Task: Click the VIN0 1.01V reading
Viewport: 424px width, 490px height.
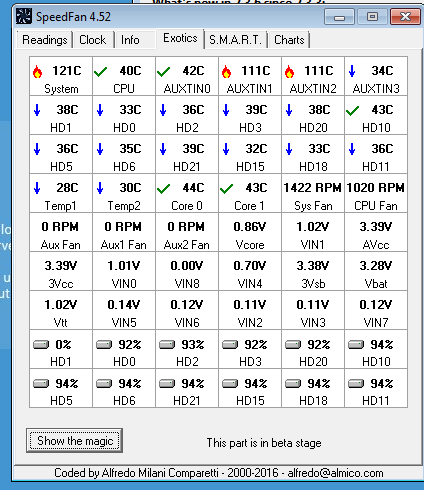Action: (124, 271)
